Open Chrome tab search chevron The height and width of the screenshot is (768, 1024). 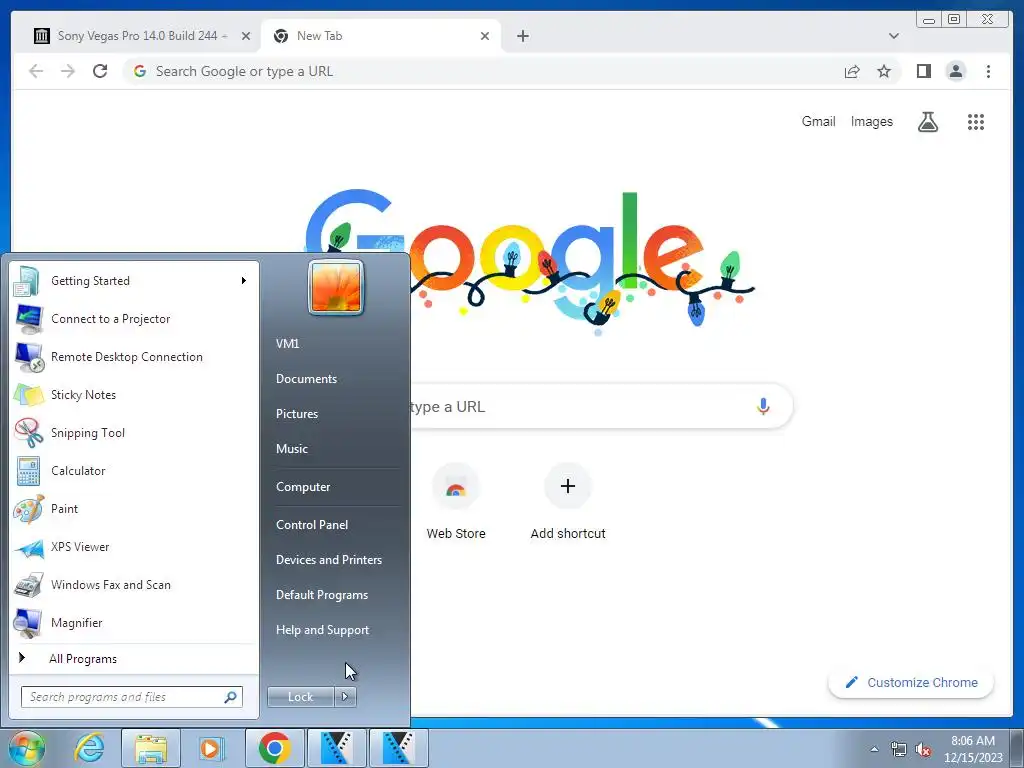[893, 36]
